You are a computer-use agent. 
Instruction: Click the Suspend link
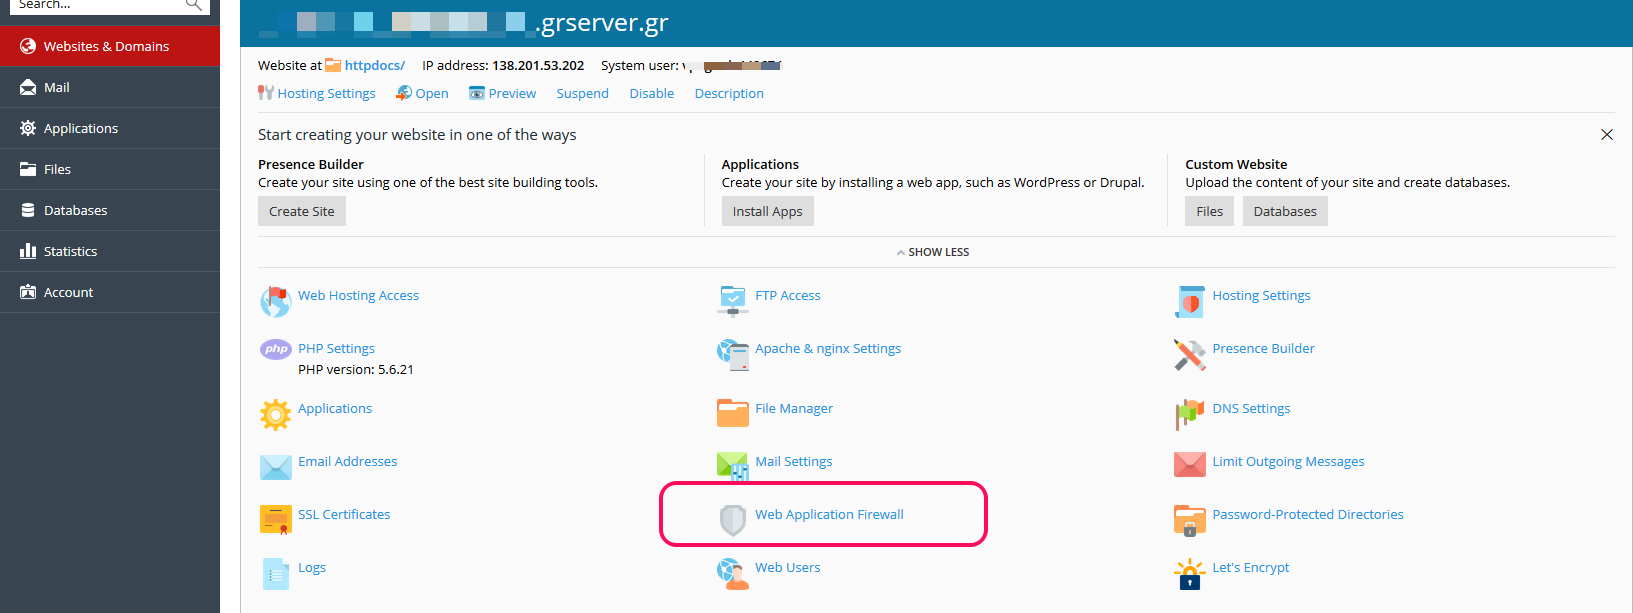(582, 93)
